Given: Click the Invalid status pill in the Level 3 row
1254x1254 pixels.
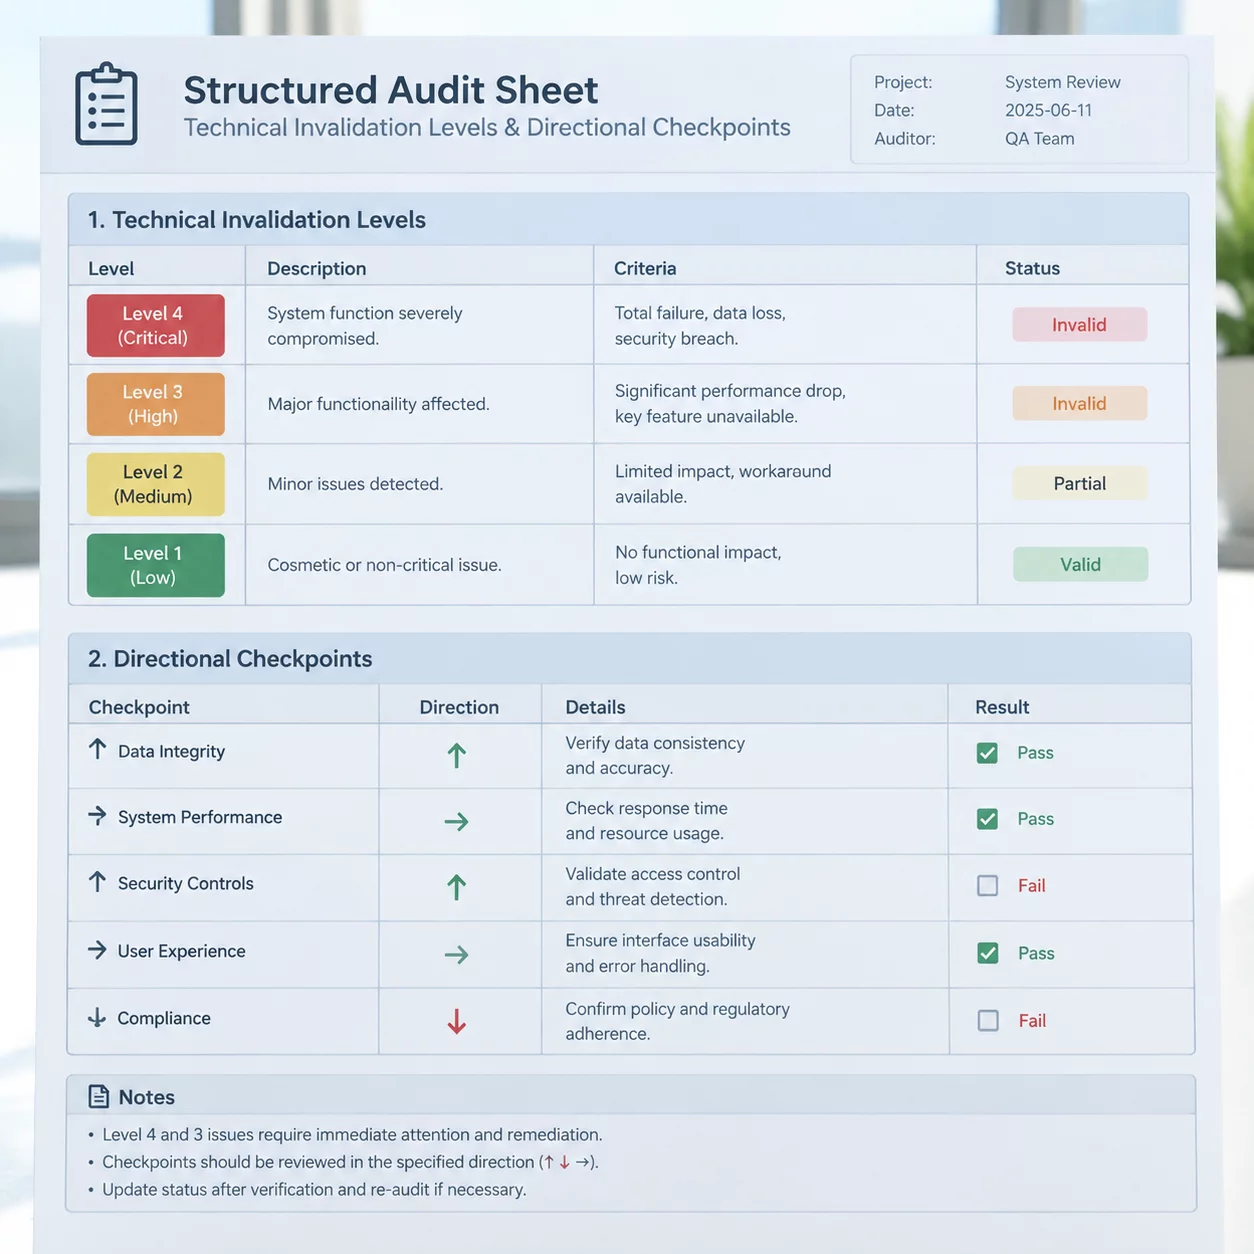Looking at the screenshot, I should [x=1080, y=403].
